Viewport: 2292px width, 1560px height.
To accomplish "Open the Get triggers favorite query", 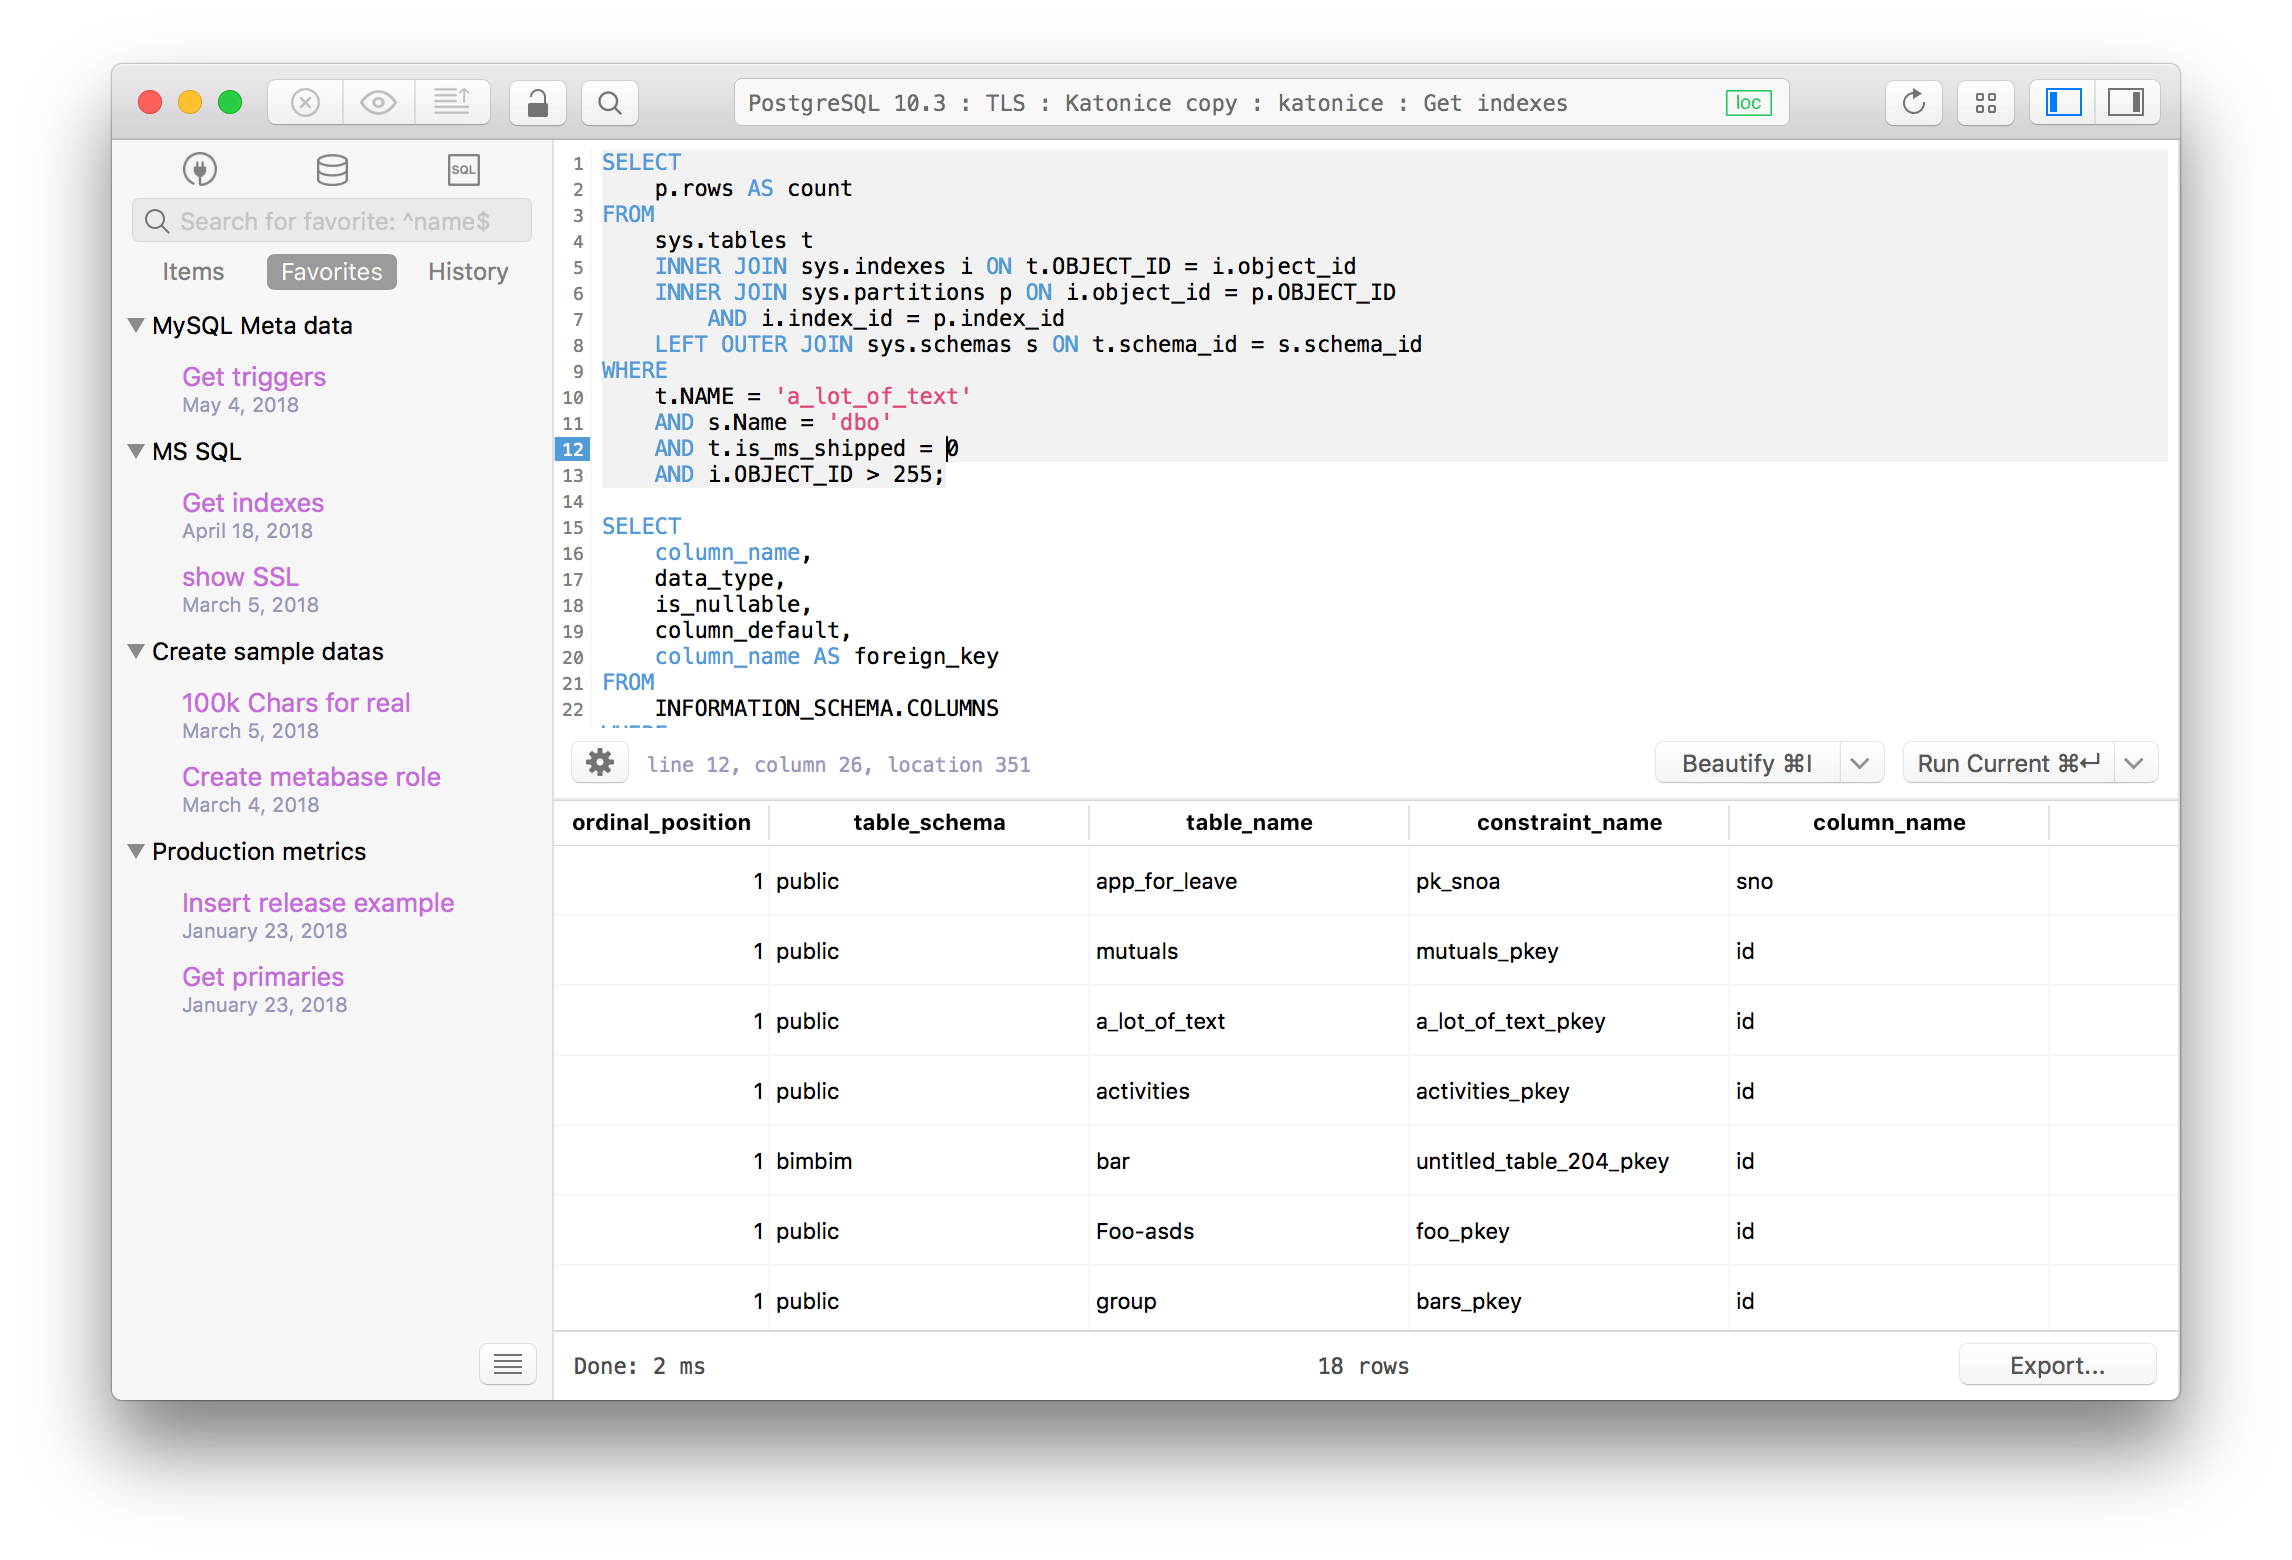I will (x=254, y=377).
